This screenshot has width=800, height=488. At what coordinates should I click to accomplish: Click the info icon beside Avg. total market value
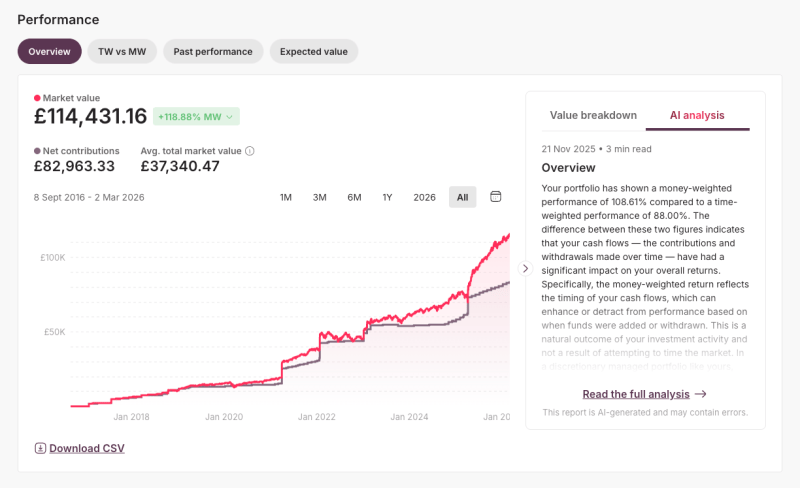tap(250, 151)
